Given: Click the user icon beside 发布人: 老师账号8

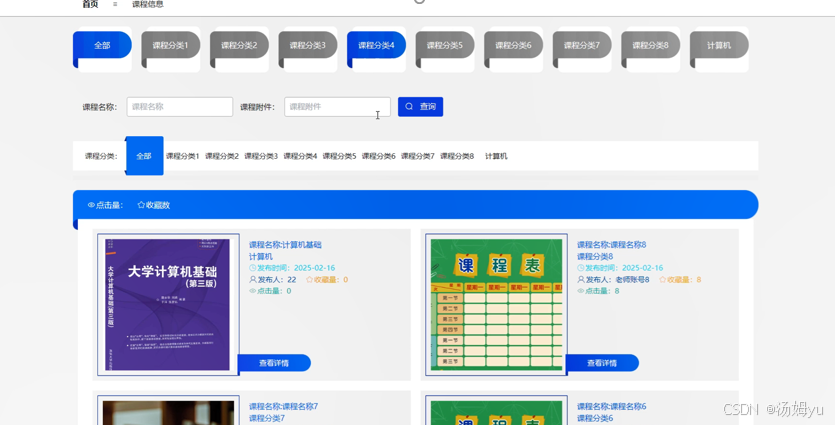Looking at the screenshot, I should (581, 280).
